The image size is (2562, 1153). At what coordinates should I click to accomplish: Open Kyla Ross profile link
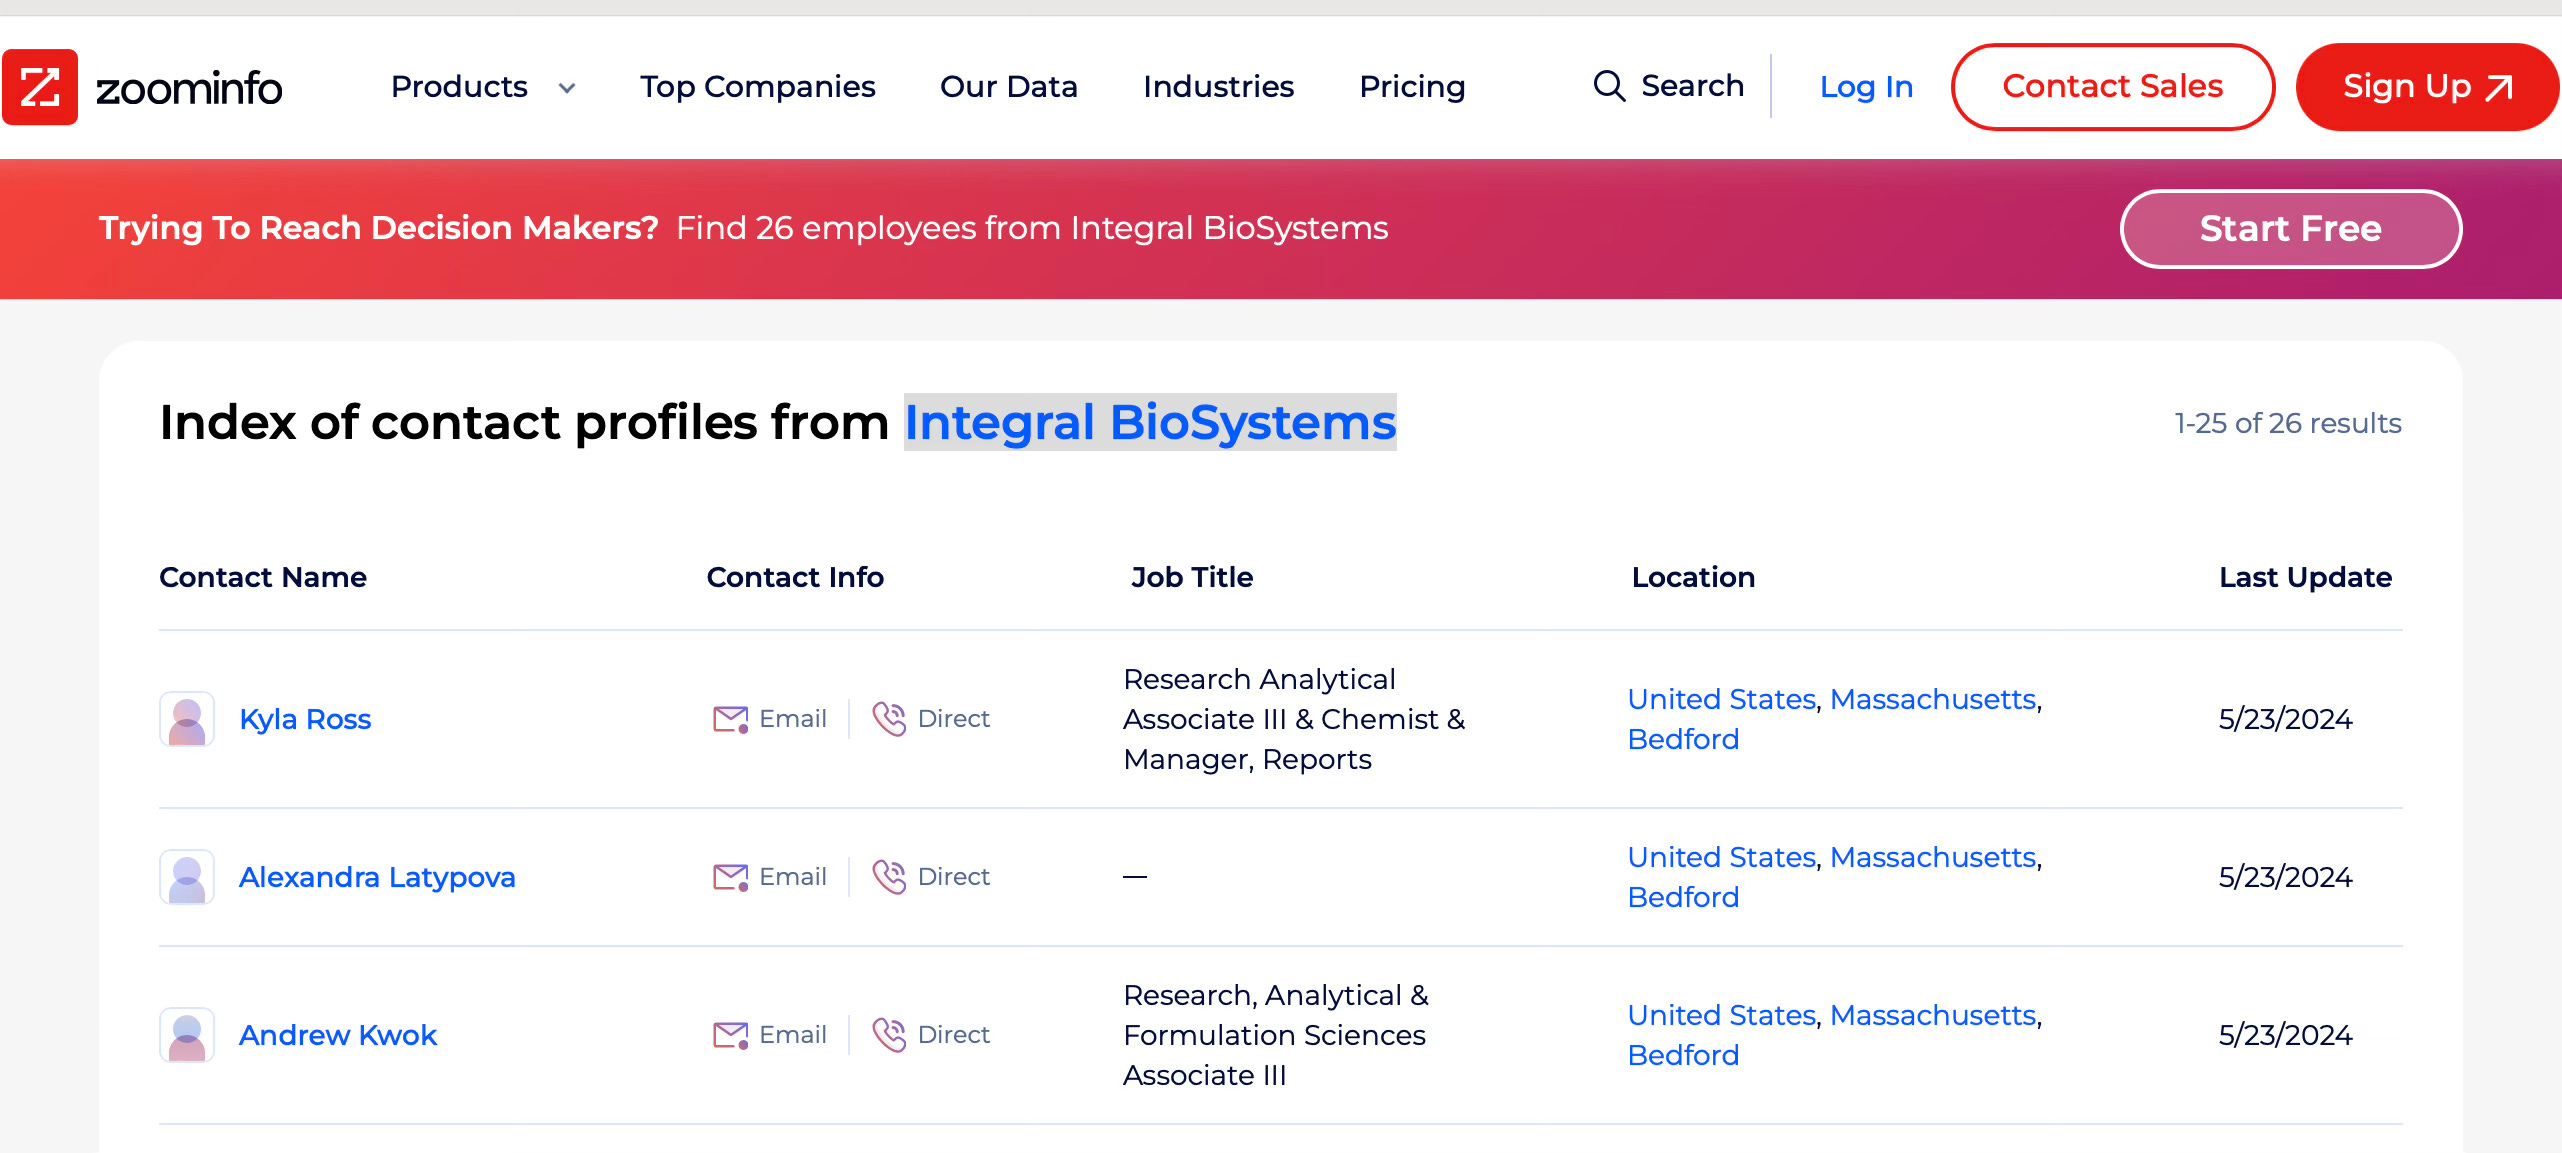(305, 719)
